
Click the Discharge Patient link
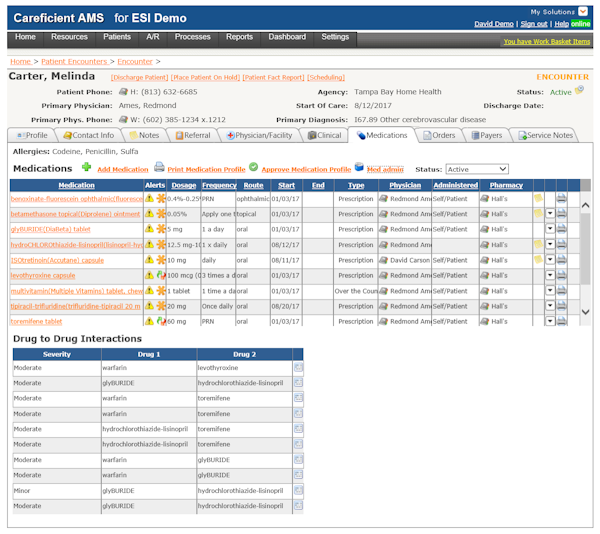(x=139, y=77)
